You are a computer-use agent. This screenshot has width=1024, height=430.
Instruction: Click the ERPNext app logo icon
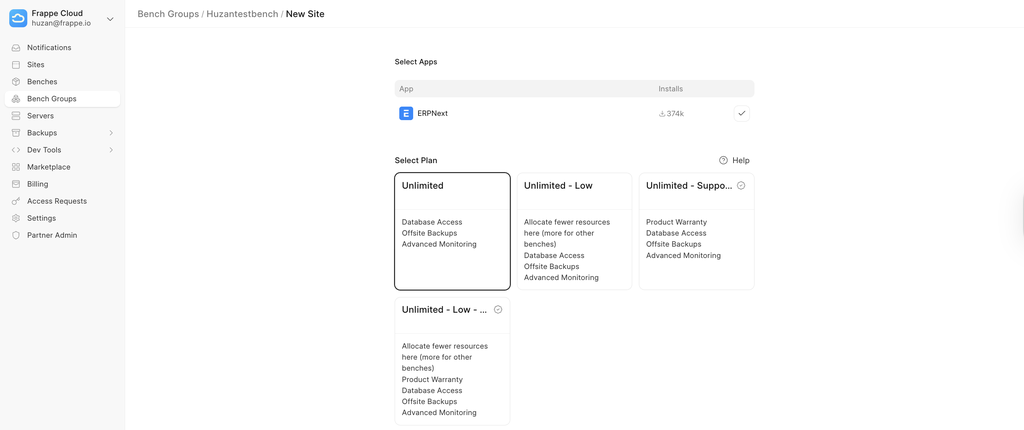406,114
